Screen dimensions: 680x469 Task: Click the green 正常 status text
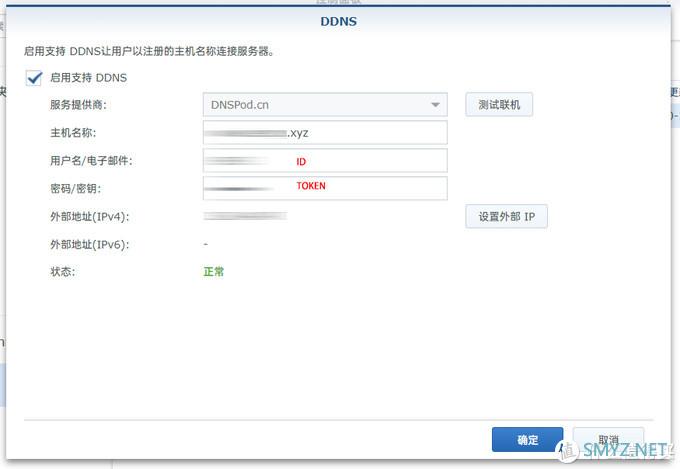click(x=214, y=272)
